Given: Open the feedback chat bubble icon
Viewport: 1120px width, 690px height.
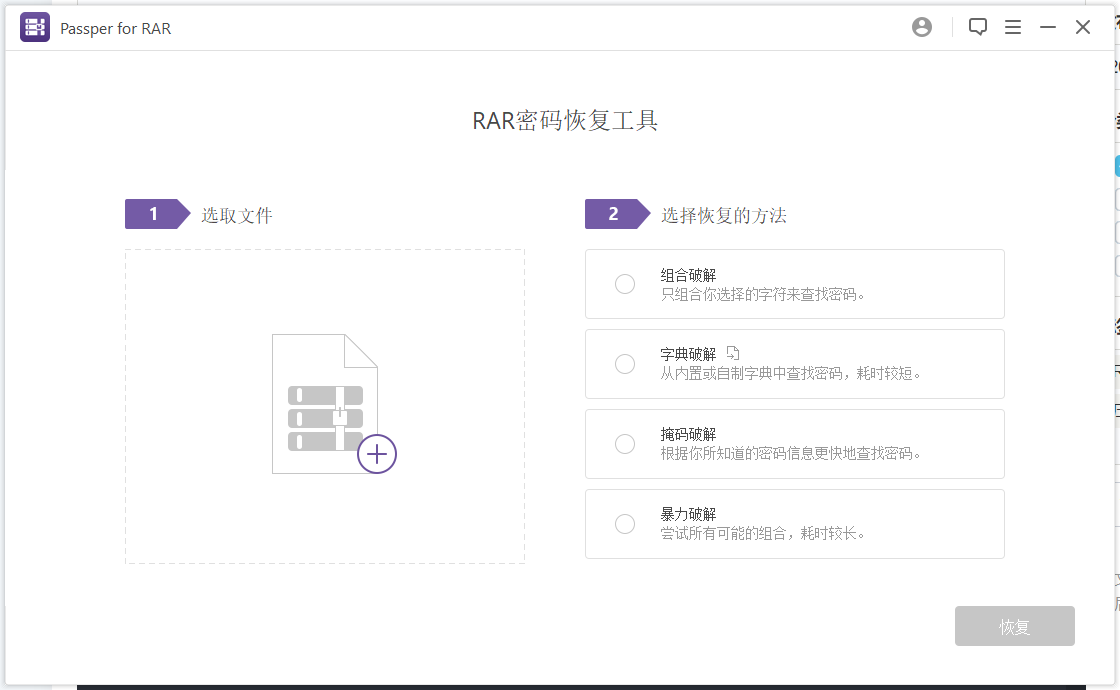Looking at the screenshot, I should (977, 27).
